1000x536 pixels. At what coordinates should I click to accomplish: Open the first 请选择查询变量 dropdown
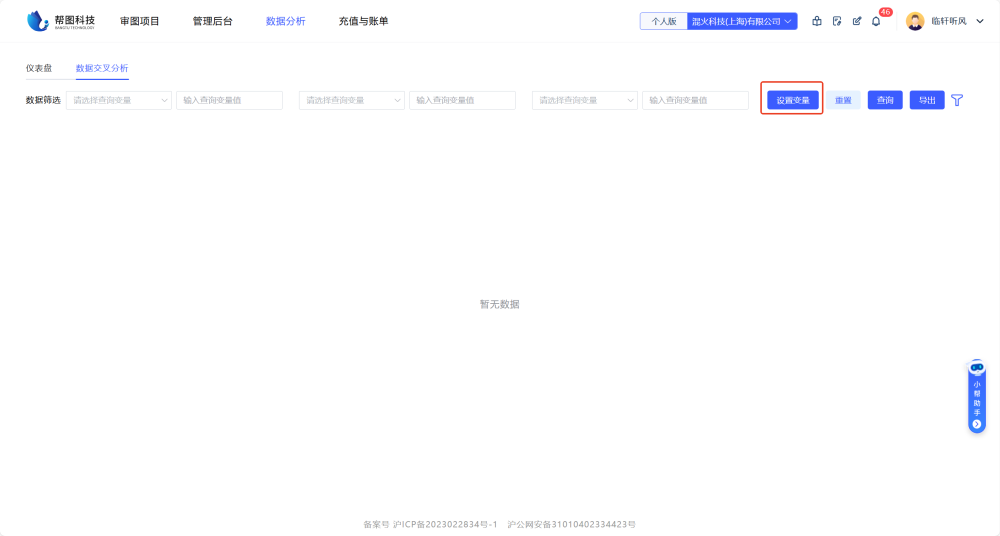pos(119,100)
